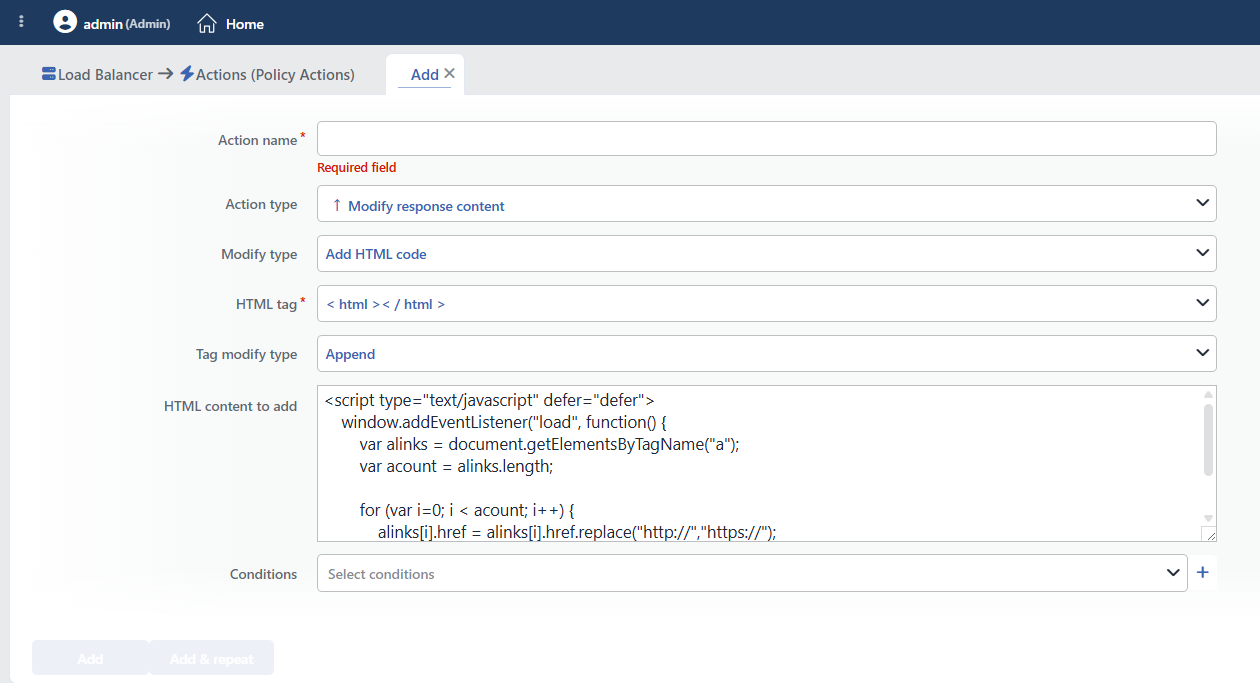Click the 'Required field' error text

(357, 167)
